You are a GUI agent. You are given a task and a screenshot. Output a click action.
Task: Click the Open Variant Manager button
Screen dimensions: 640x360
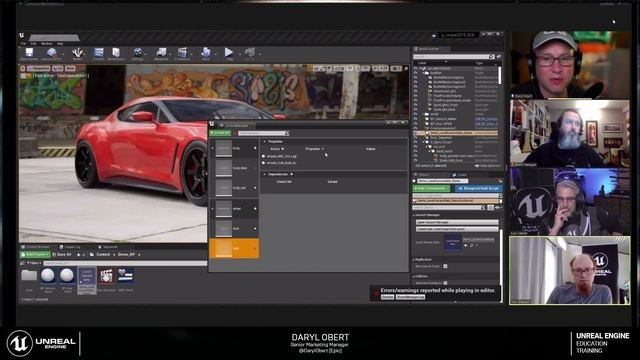457,222
